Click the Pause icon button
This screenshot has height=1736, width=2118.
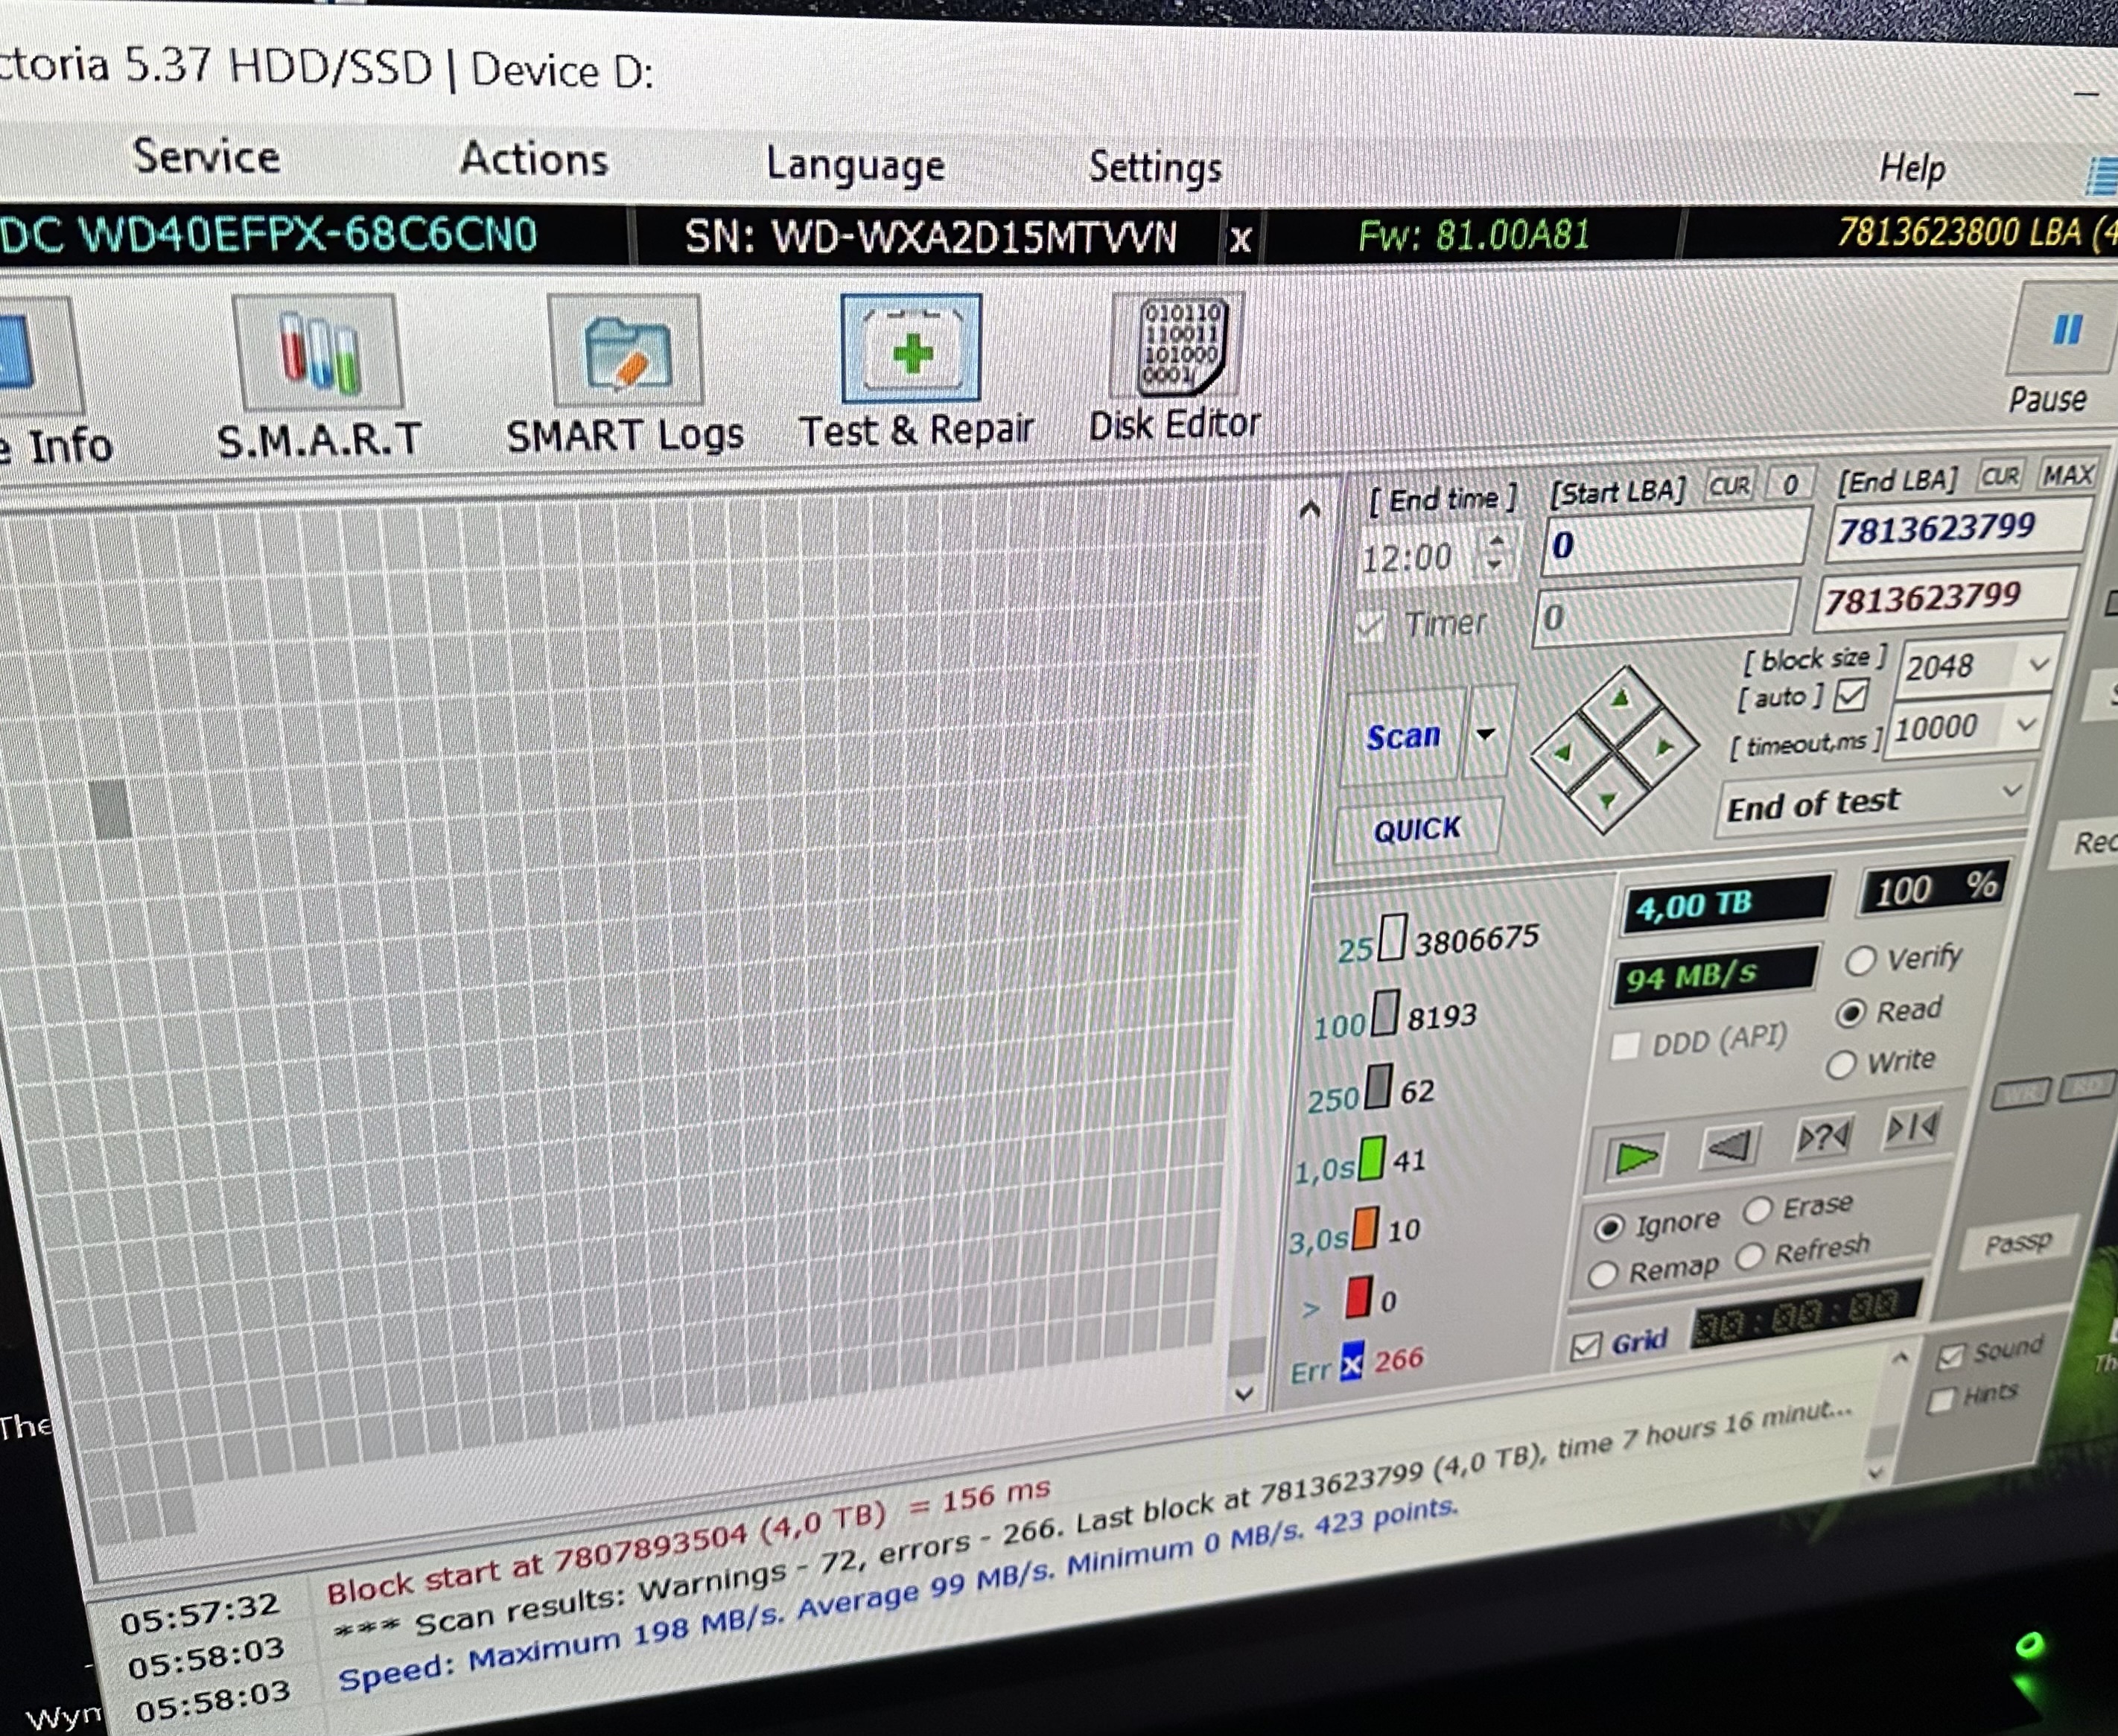2066,331
